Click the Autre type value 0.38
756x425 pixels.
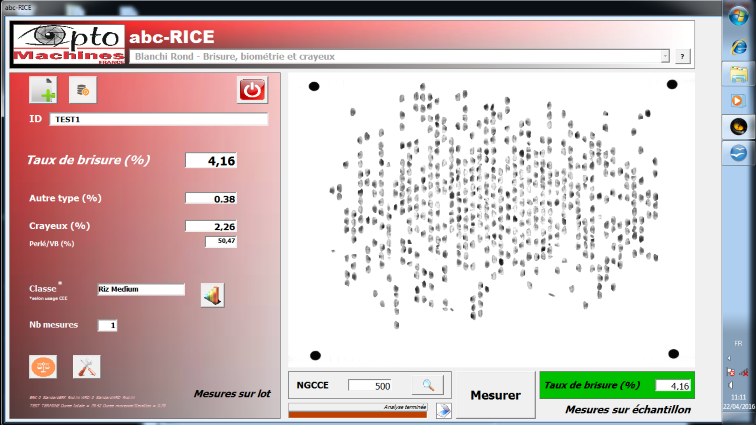point(211,199)
